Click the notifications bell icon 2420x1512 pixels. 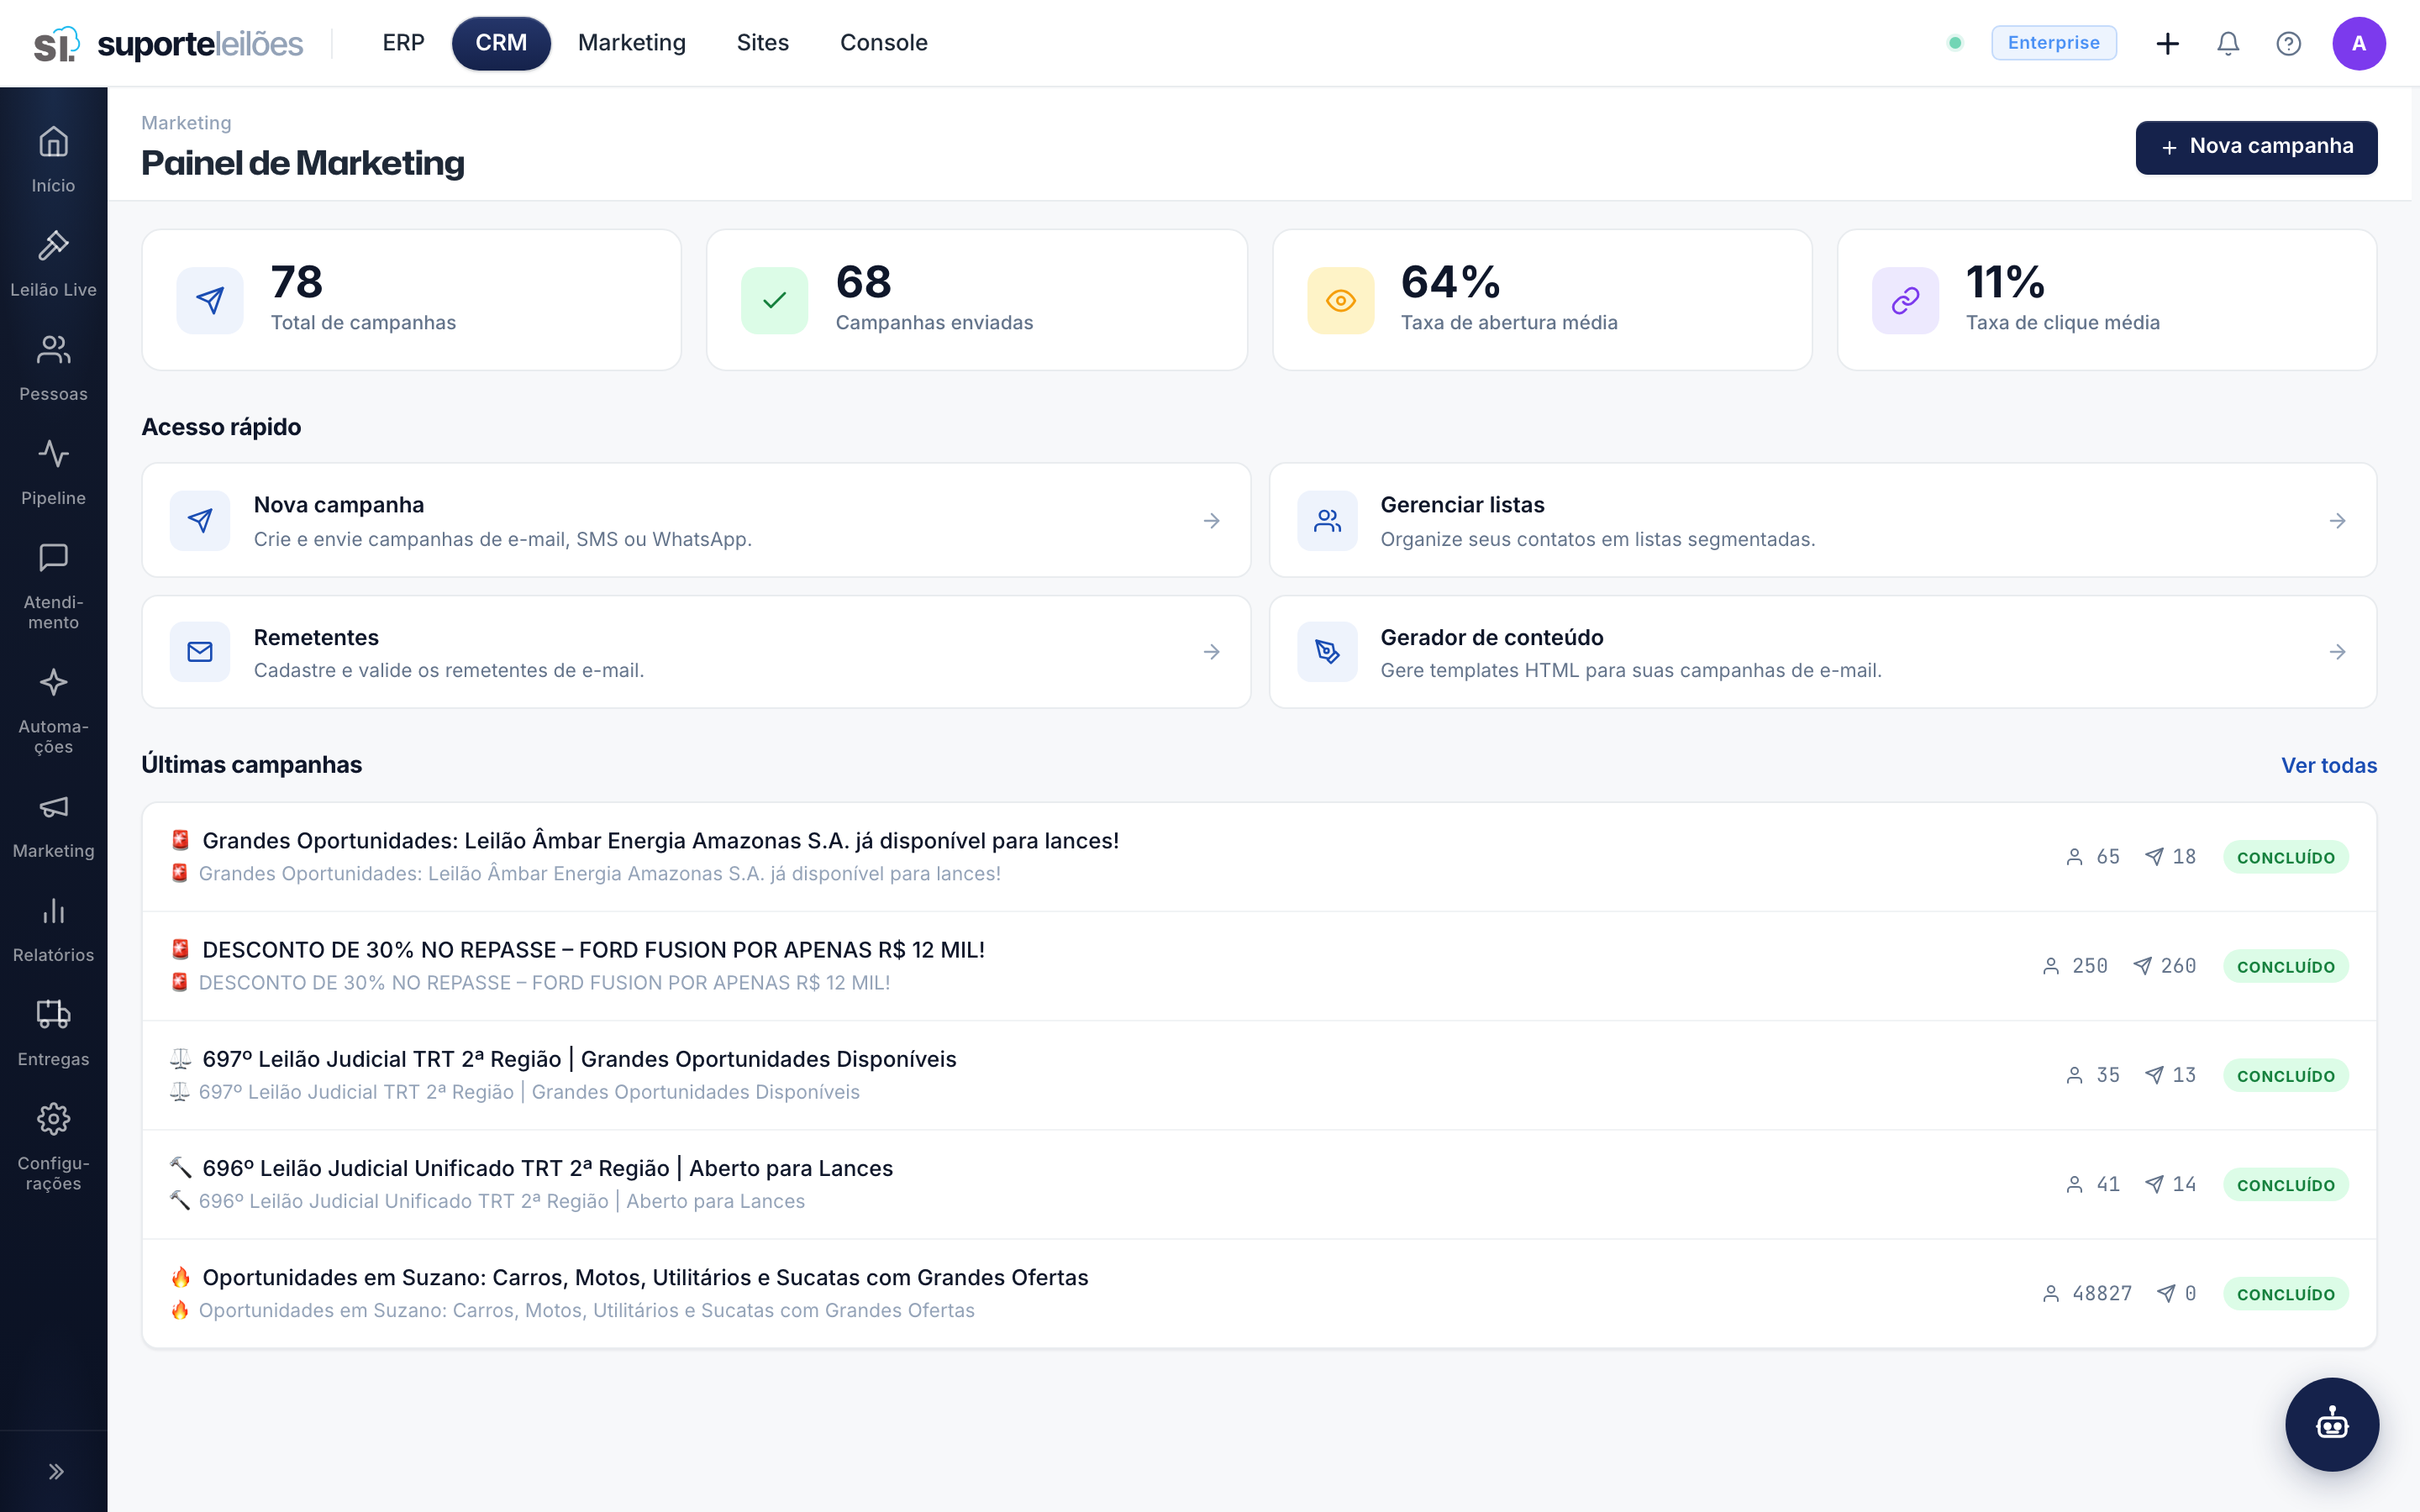[2228, 43]
